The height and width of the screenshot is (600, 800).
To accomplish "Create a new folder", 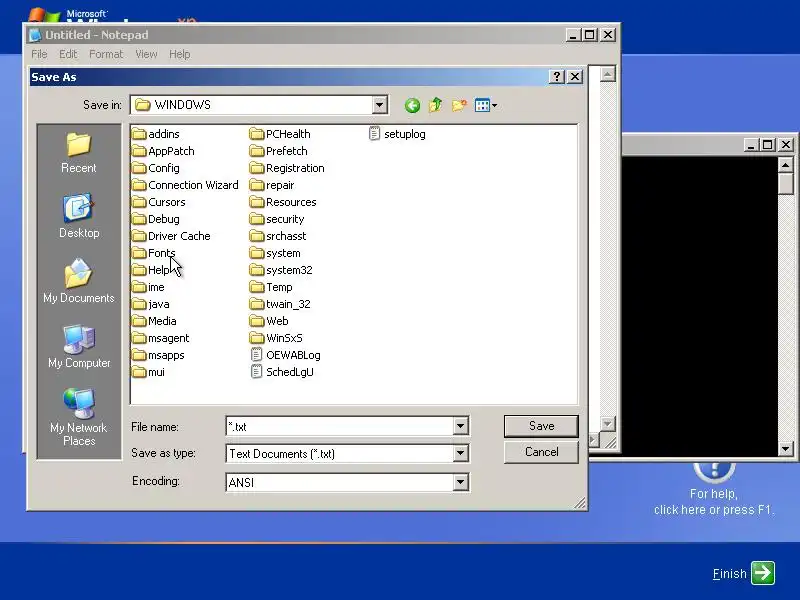I will (459, 105).
